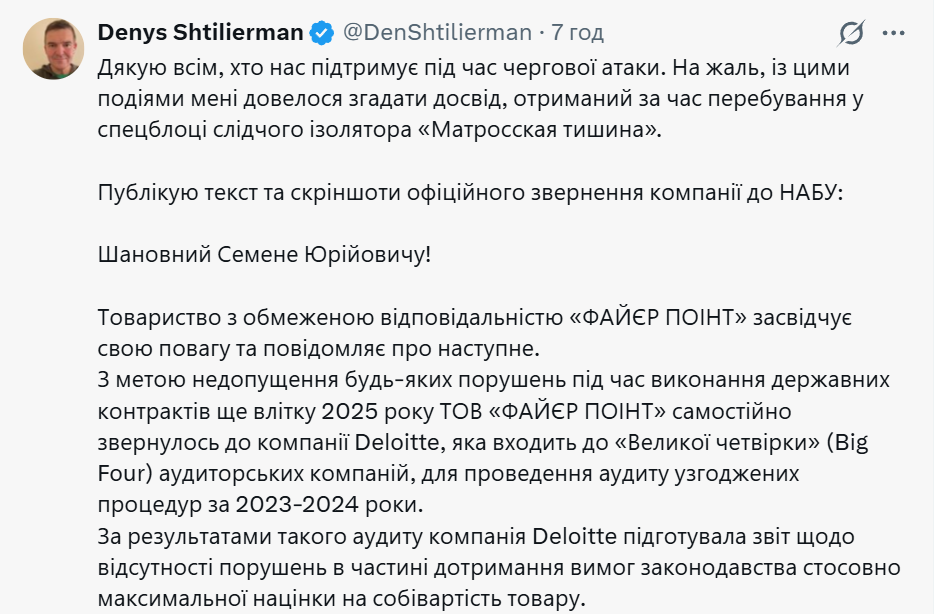
Task: Click the greeting "Шановний Семене Юрійовичу!"
Action: (264, 255)
